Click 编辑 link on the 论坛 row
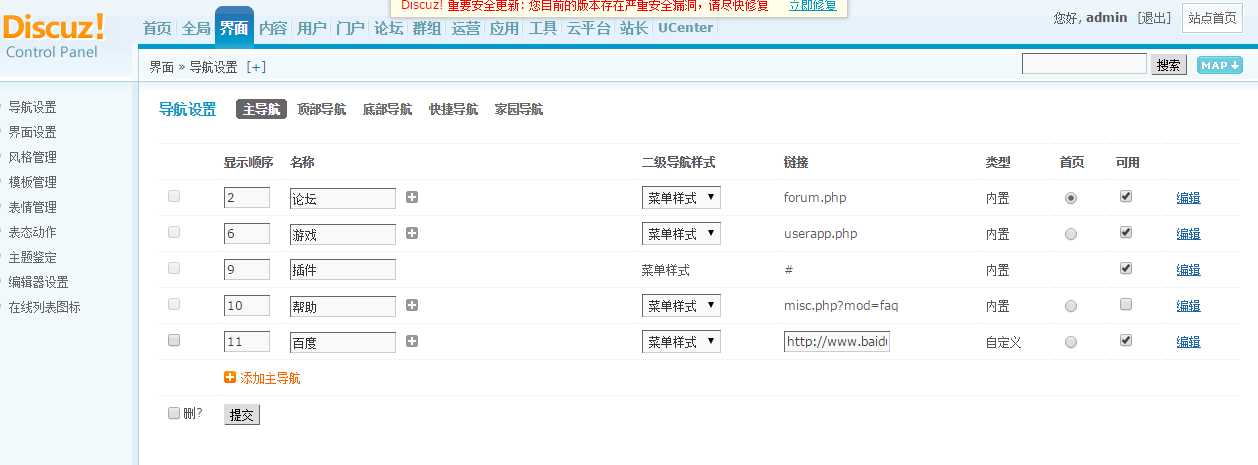This screenshot has height=465, width=1258. [x=1188, y=198]
